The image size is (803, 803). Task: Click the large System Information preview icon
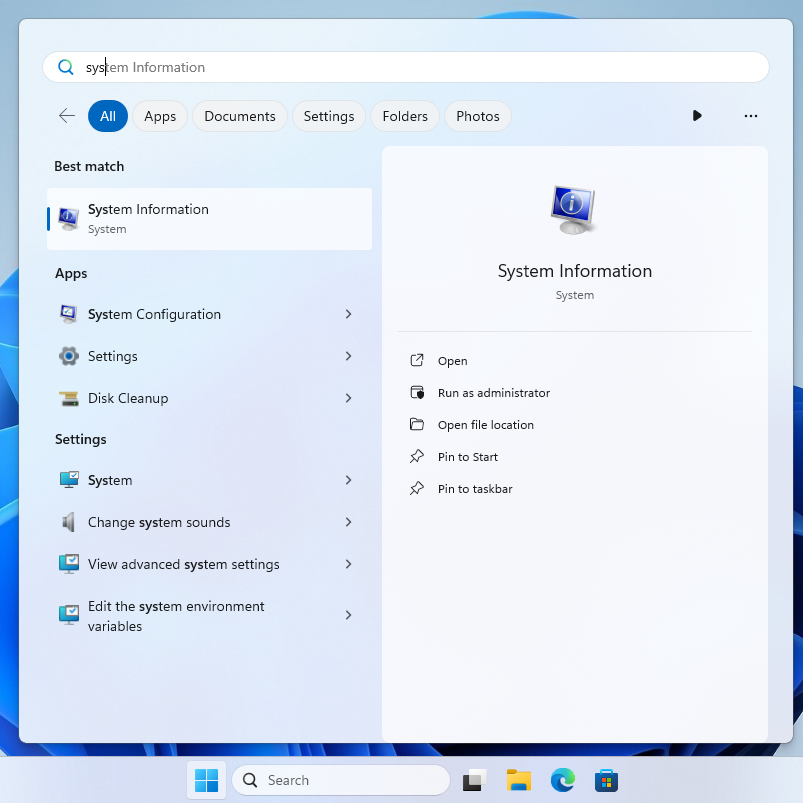tap(574, 209)
